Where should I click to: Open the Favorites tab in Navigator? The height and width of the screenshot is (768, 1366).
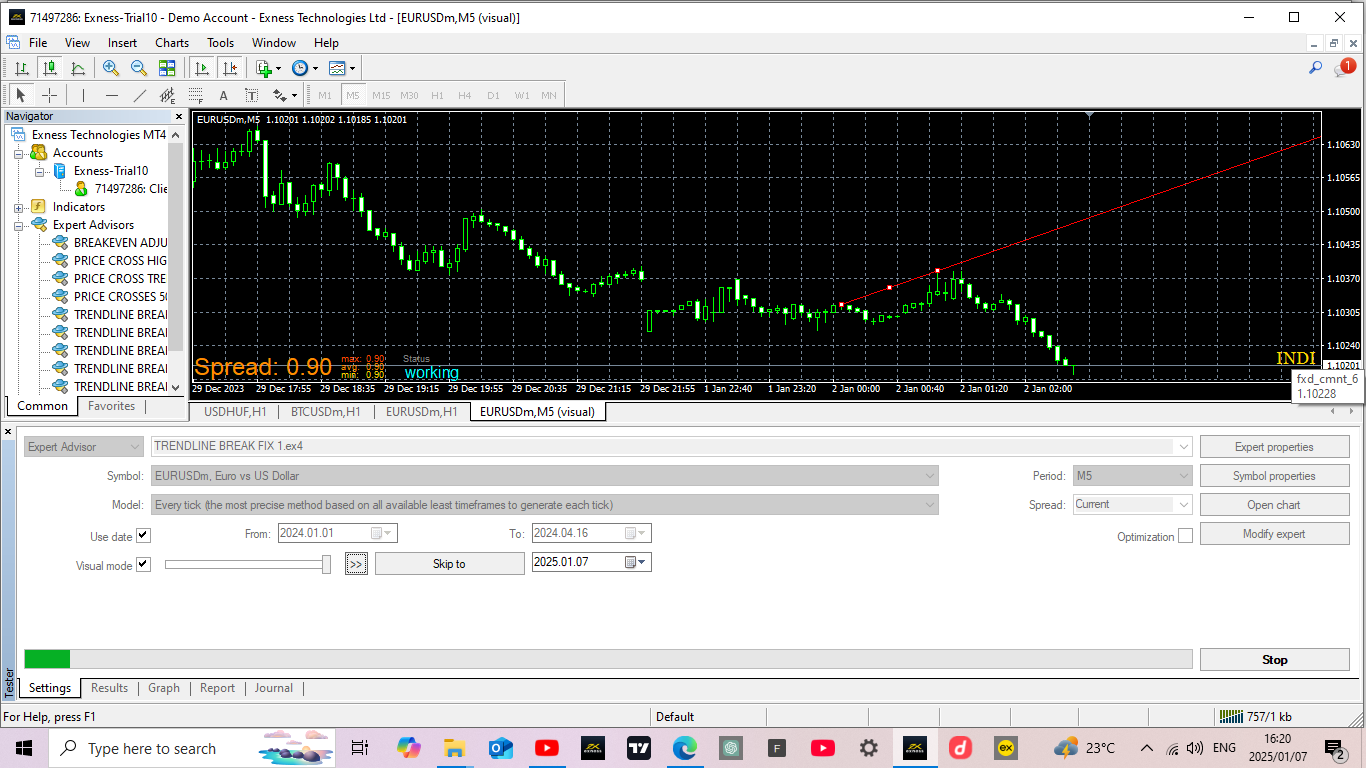pyautogui.click(x=111, y=406)
